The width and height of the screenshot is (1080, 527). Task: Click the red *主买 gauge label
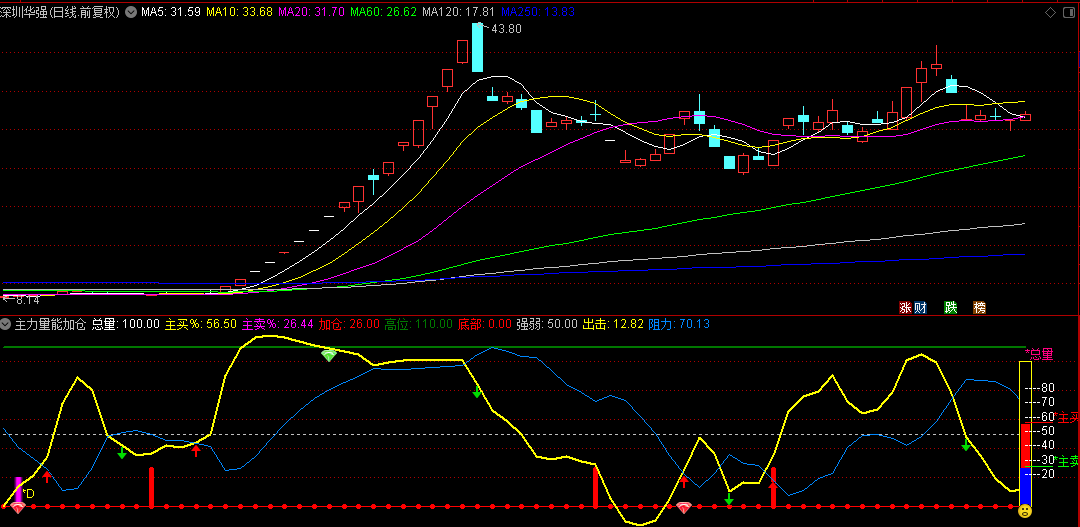1067,417
